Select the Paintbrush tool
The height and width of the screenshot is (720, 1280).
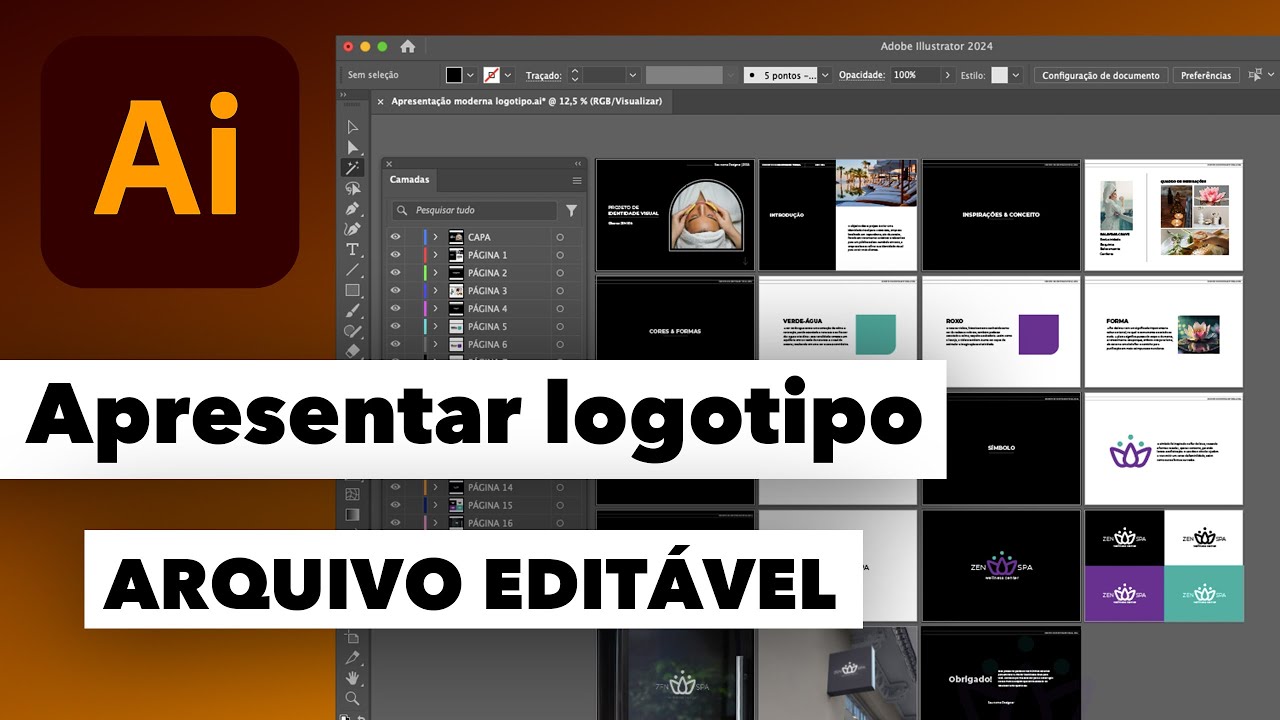[352, 310]
